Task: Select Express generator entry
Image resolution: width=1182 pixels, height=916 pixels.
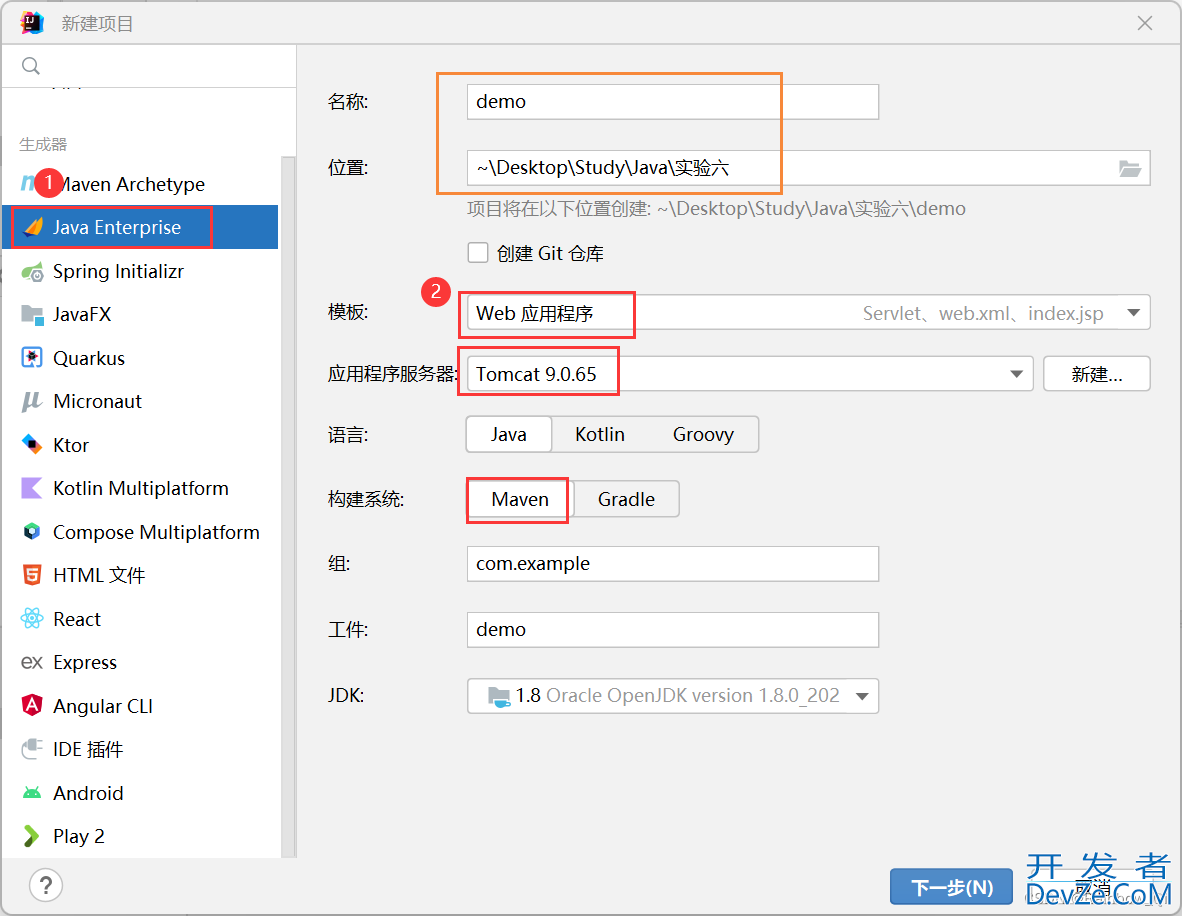Action: [140, 663]
